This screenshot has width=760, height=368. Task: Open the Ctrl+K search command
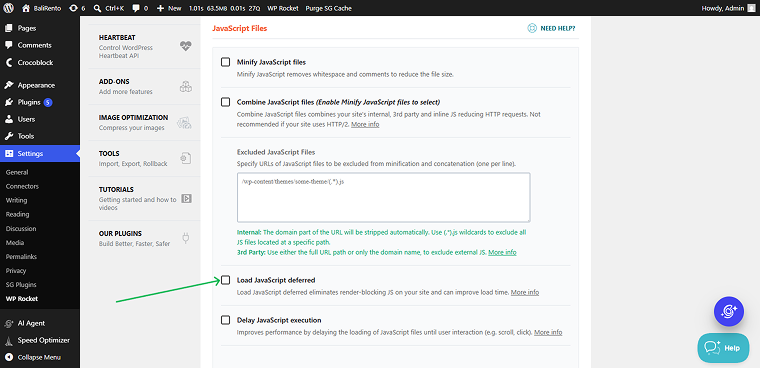(109, 8)
